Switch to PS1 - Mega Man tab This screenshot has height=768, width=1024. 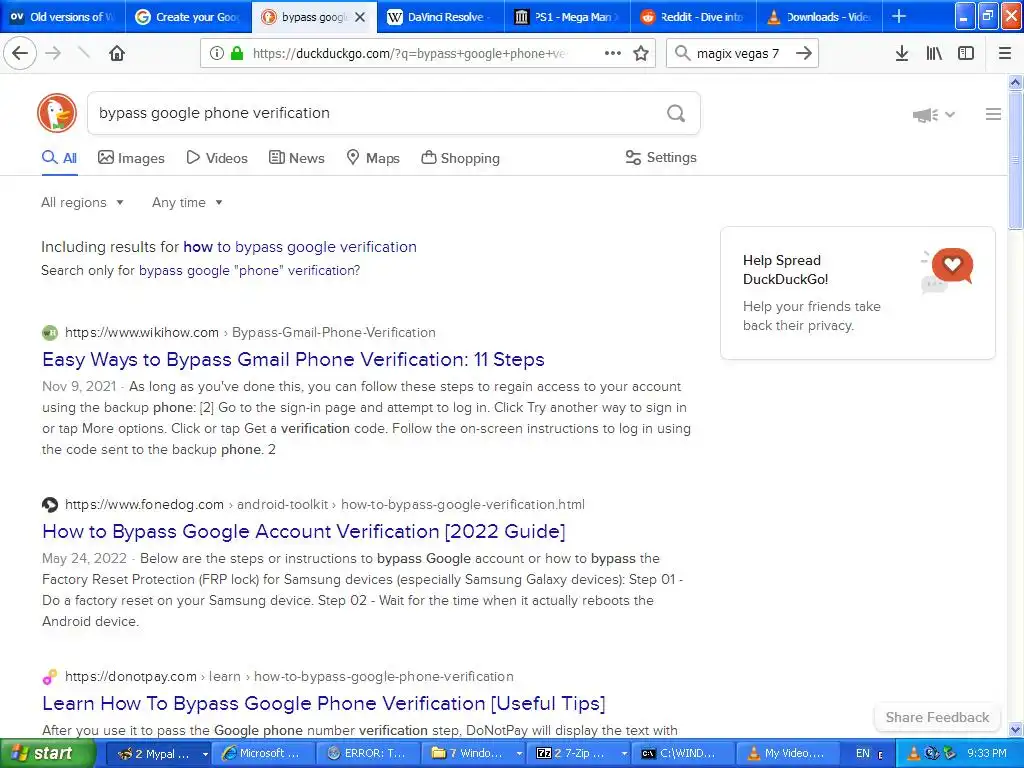[x=567, y=17]
